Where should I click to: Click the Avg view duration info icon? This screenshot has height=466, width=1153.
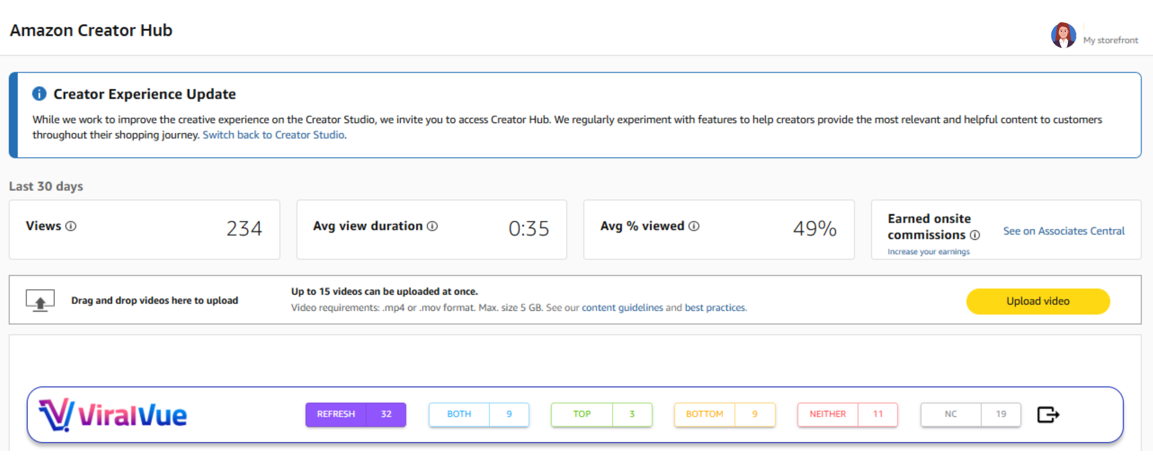point(432,226)
